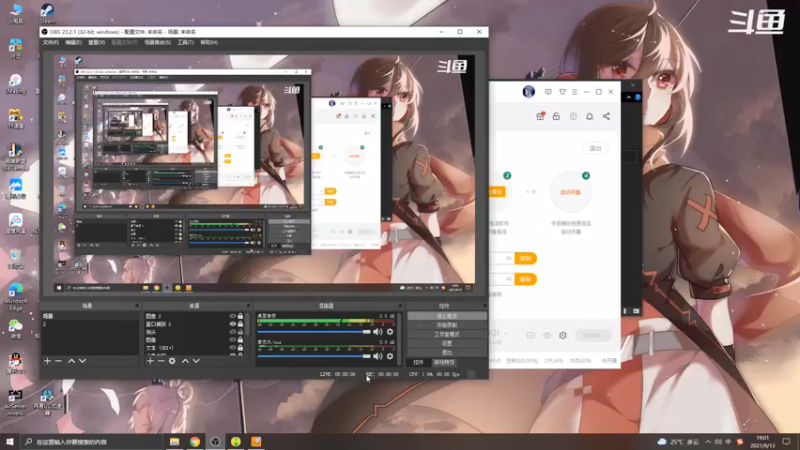
Task: Toggle lock on 窗口捕获 2 source
Action: click(240, 324)
